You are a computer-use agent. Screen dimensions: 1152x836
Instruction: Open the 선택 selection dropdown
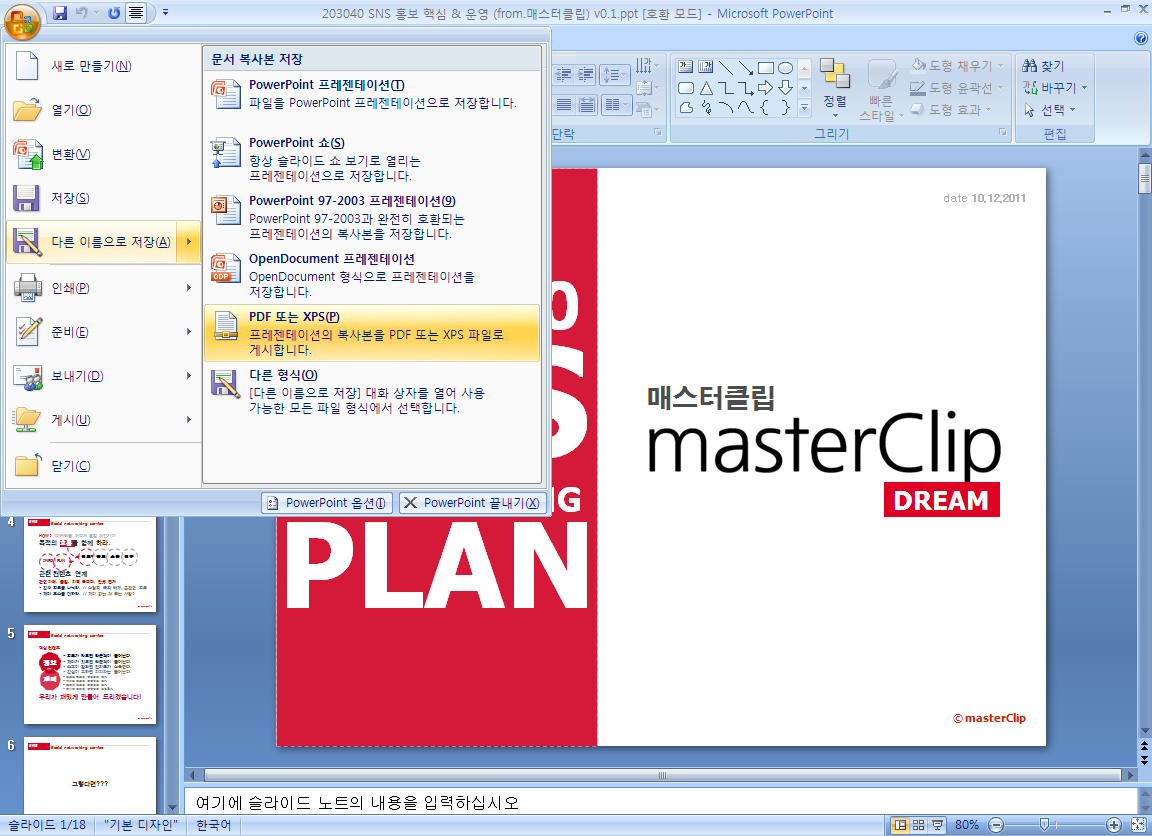point(1049,109)
